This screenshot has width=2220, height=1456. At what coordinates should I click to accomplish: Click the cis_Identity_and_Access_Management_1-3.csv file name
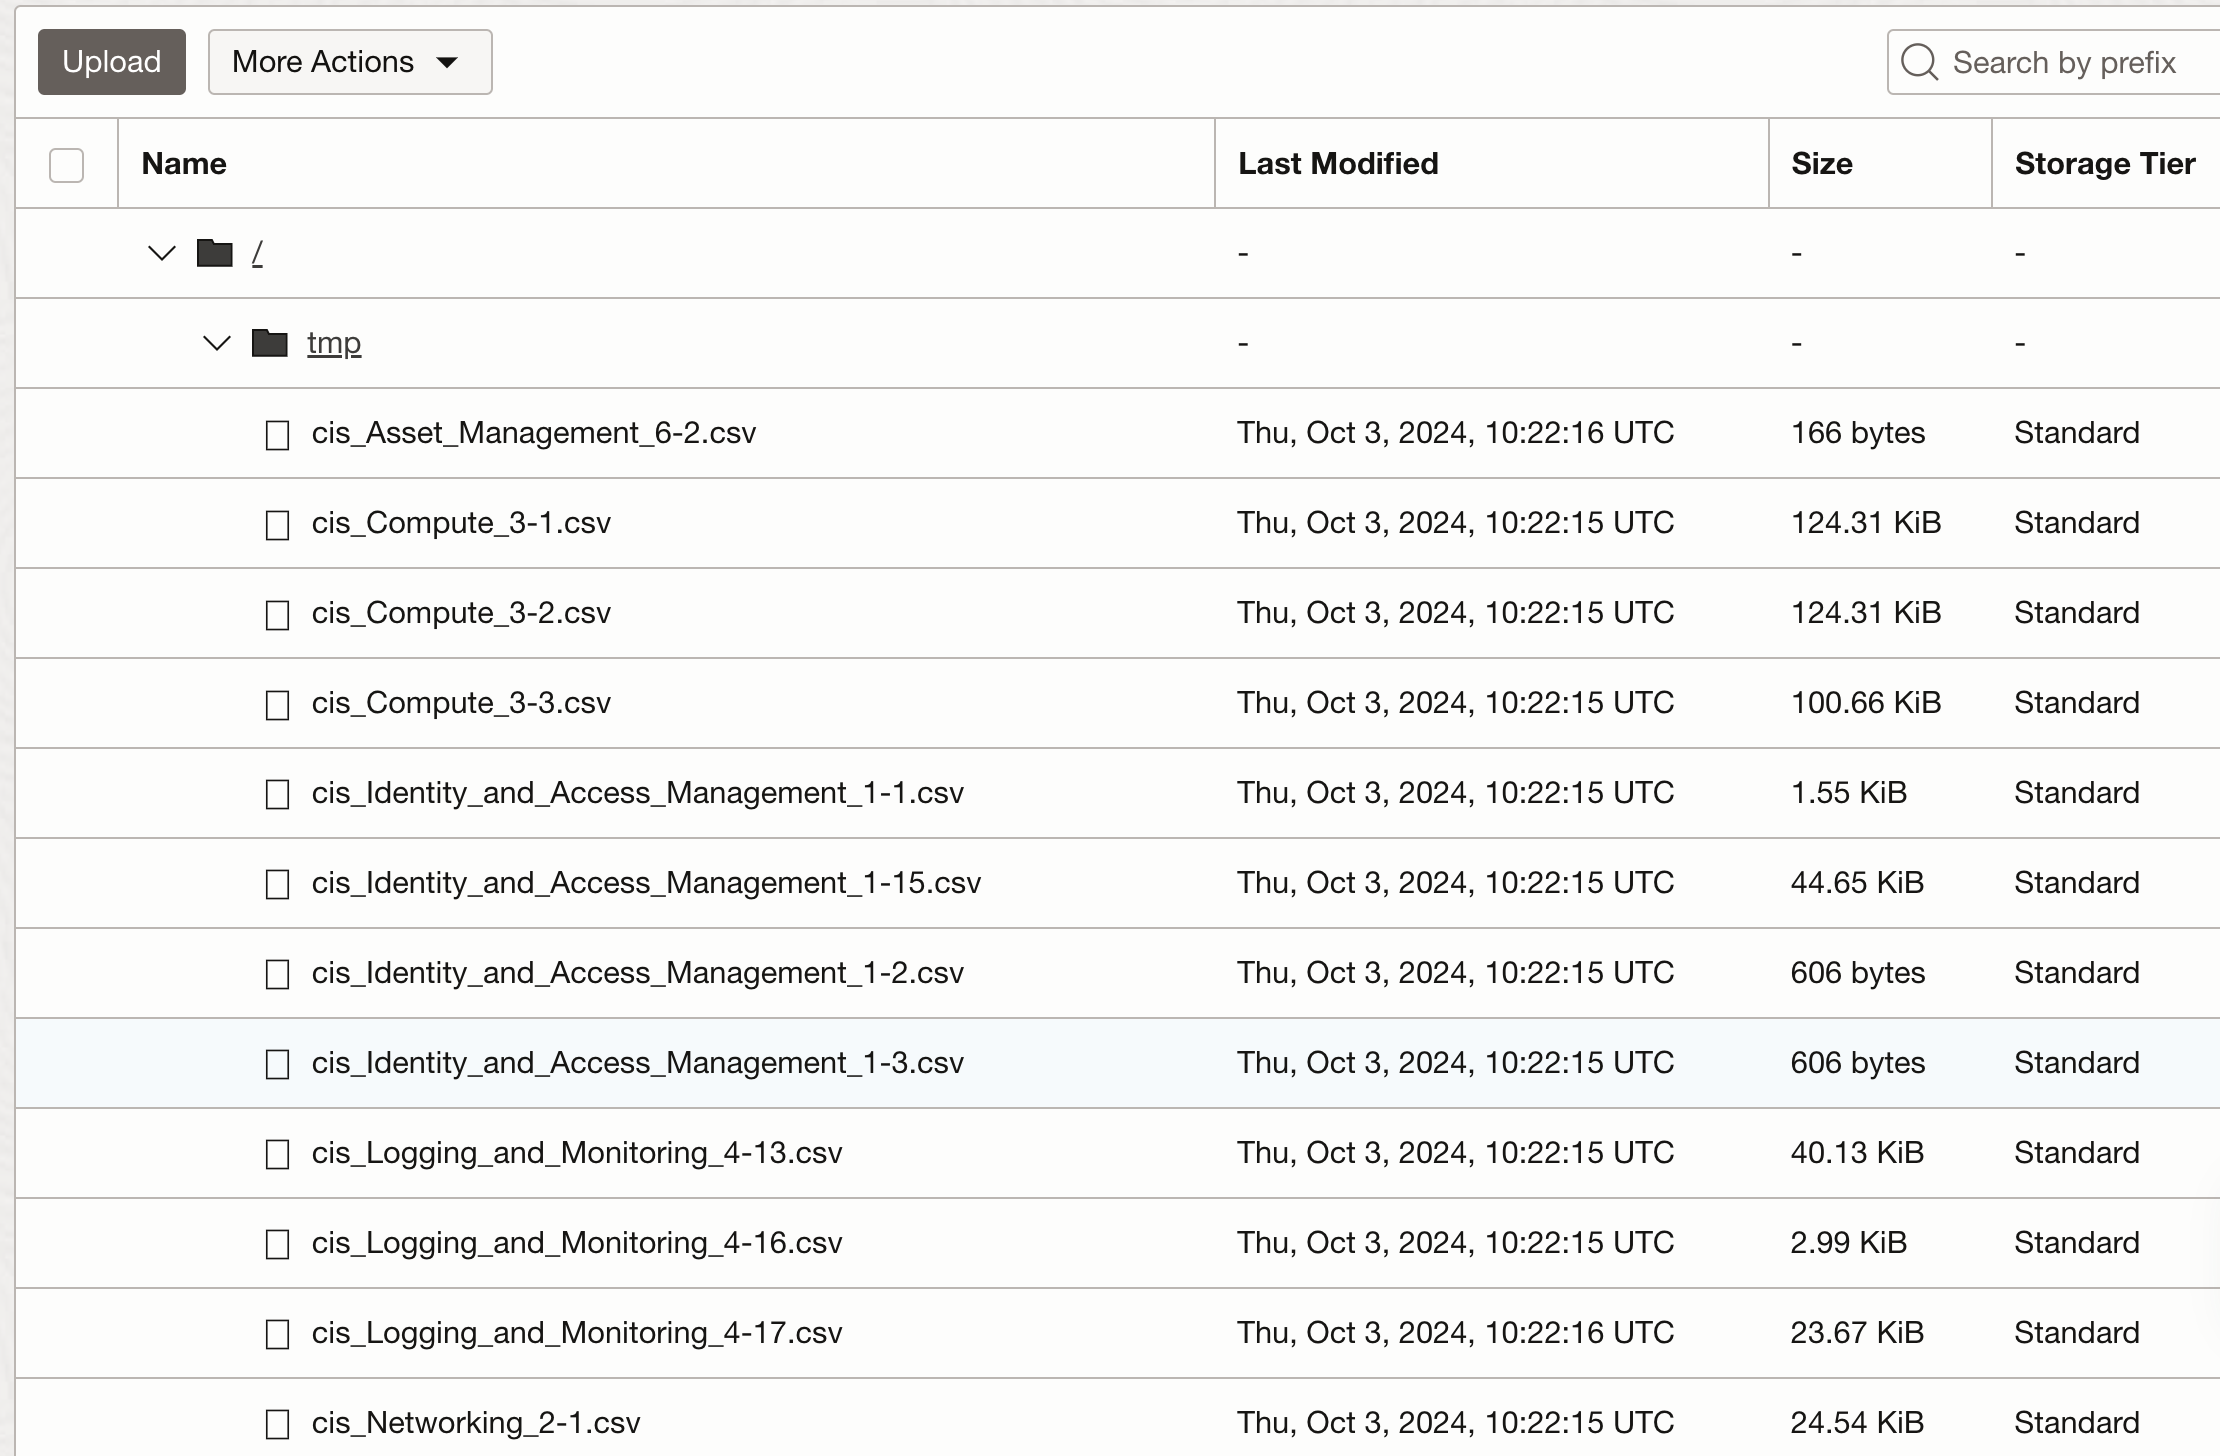click(x=637, y=1063)
